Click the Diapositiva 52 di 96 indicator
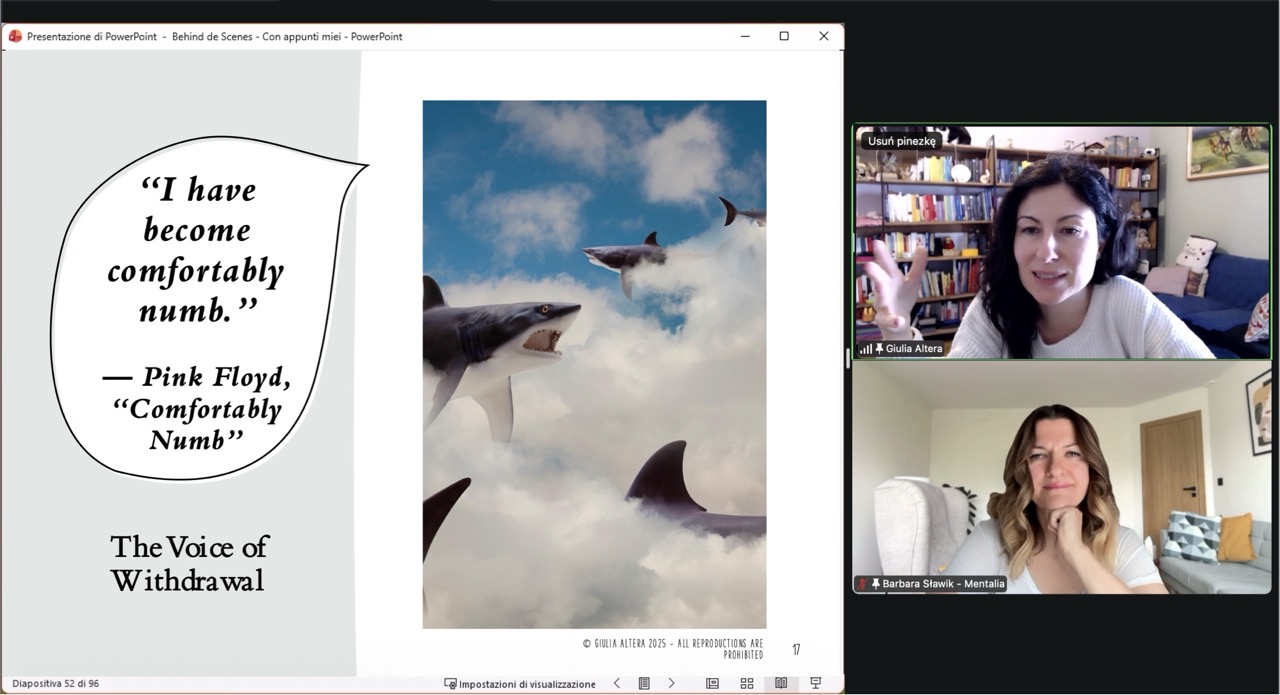This screenshot has height=695, width=1280. click(56, 684)
